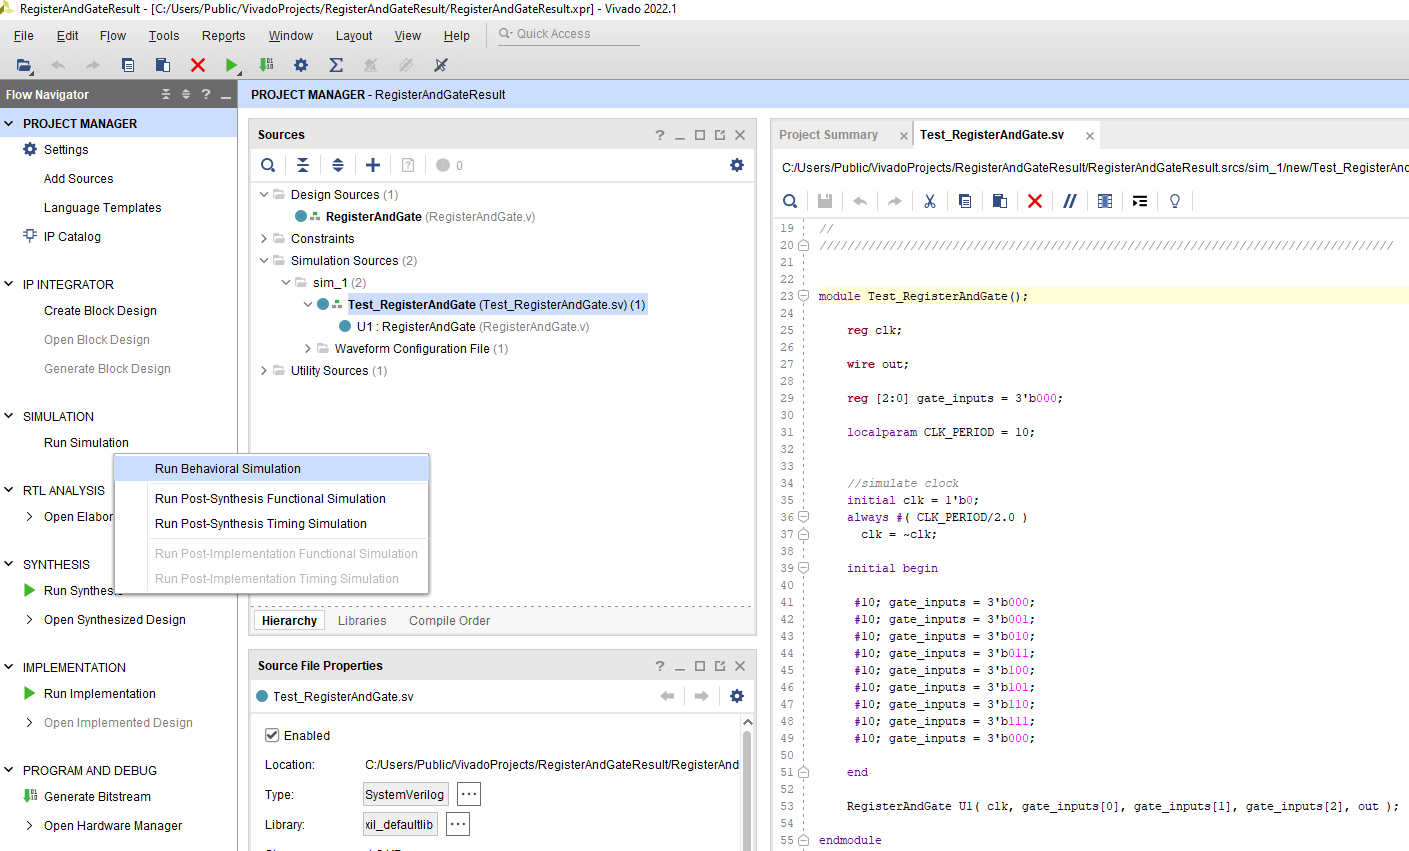Click indent icon in editor toolbar

pos(1140,201)
